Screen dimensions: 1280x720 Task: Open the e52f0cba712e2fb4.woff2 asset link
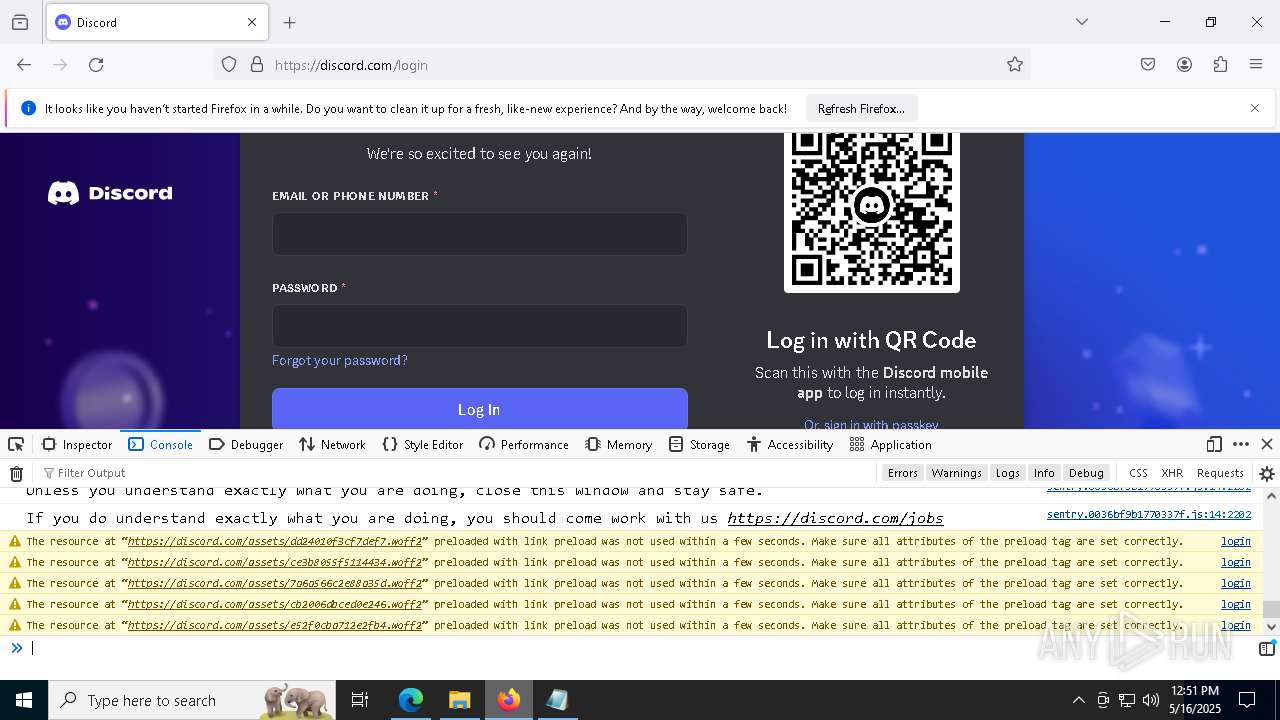coord(275,625)
